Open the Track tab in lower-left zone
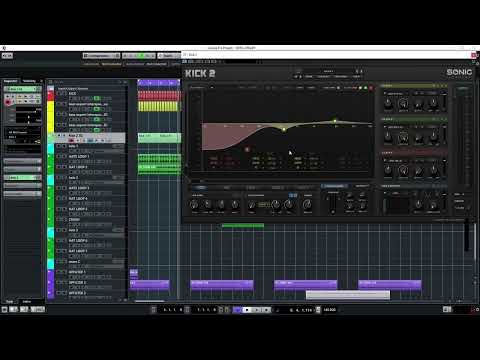 pyautogui.click(x=10, y=301)
